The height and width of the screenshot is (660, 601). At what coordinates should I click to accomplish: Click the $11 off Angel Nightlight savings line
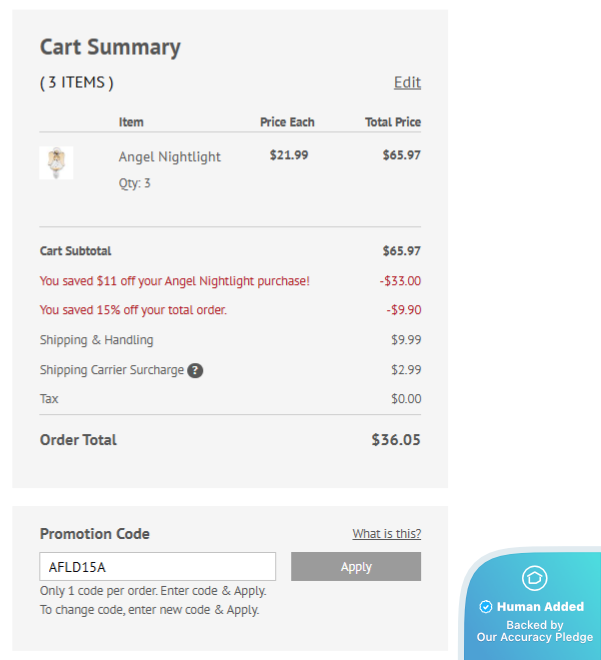pyautogui.click(x=174, y=281)
